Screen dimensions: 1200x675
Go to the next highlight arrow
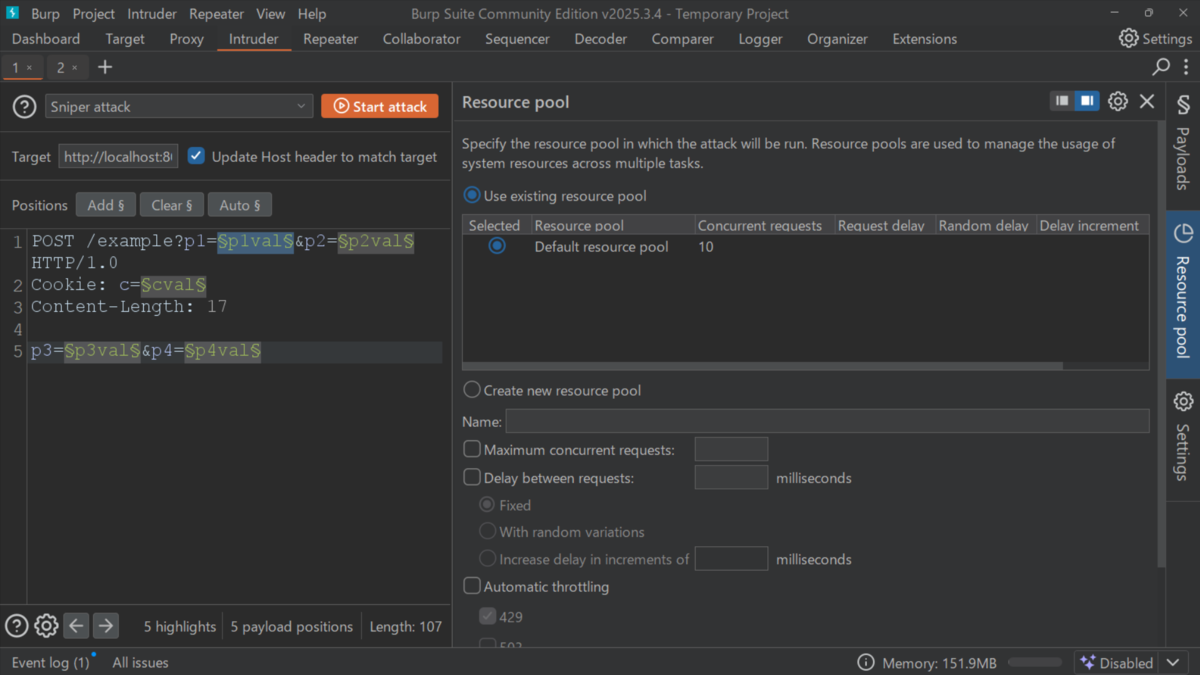105,626
